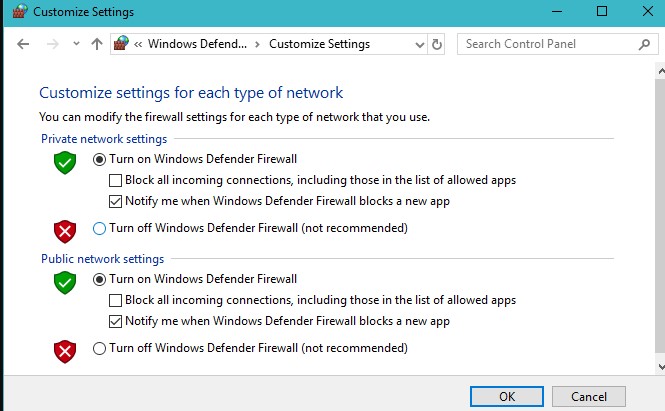This screenshot has height=411, width=665.
Task: Click the vertical scrollbar down arrow
Action: point(660,366)
